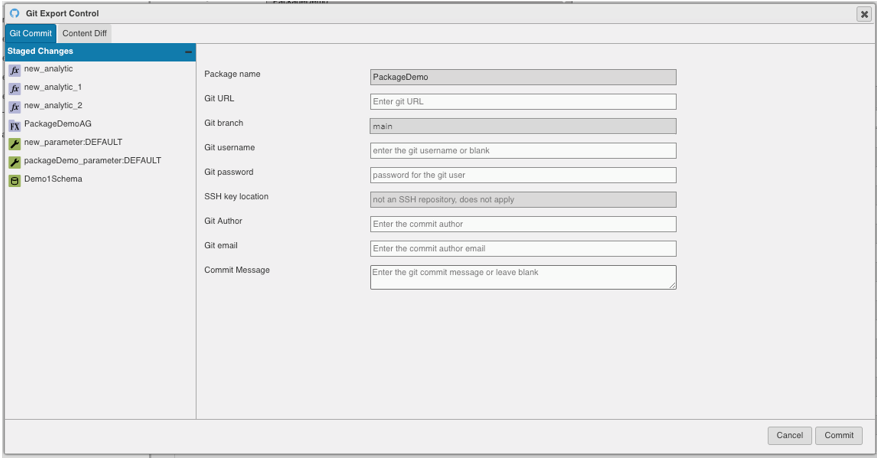Click the Git branch label
The height and width of the screenshot is (460, 877).
224,123
